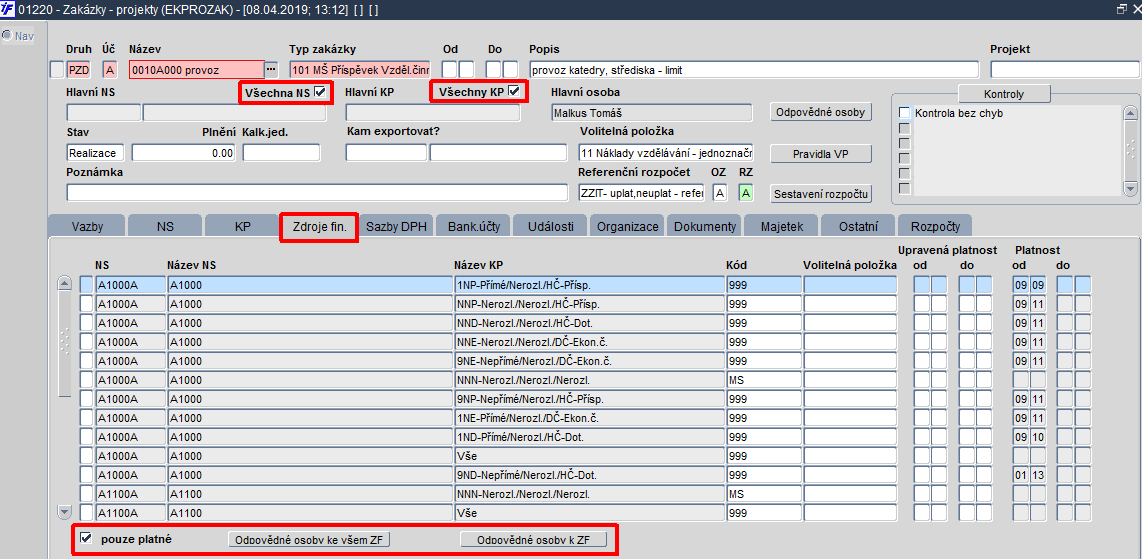This screenshot has height=559, width=1142.
Task: Click the OZ field with A
Action: pyautogui.click(x=720, y=193)
